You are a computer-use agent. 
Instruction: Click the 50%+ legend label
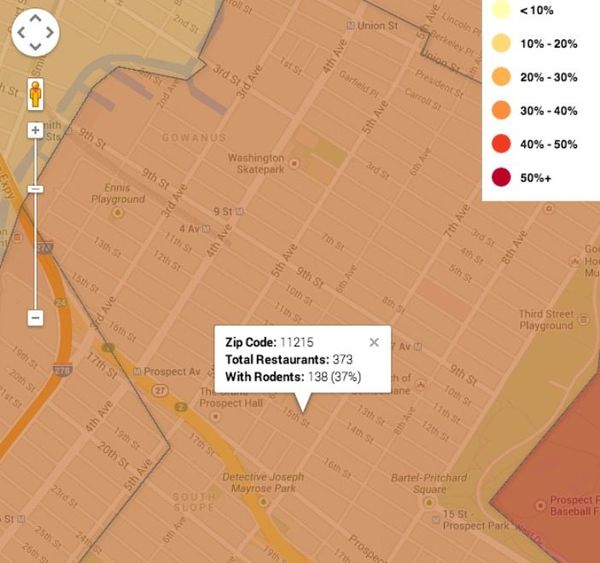[x=536, y=178]
